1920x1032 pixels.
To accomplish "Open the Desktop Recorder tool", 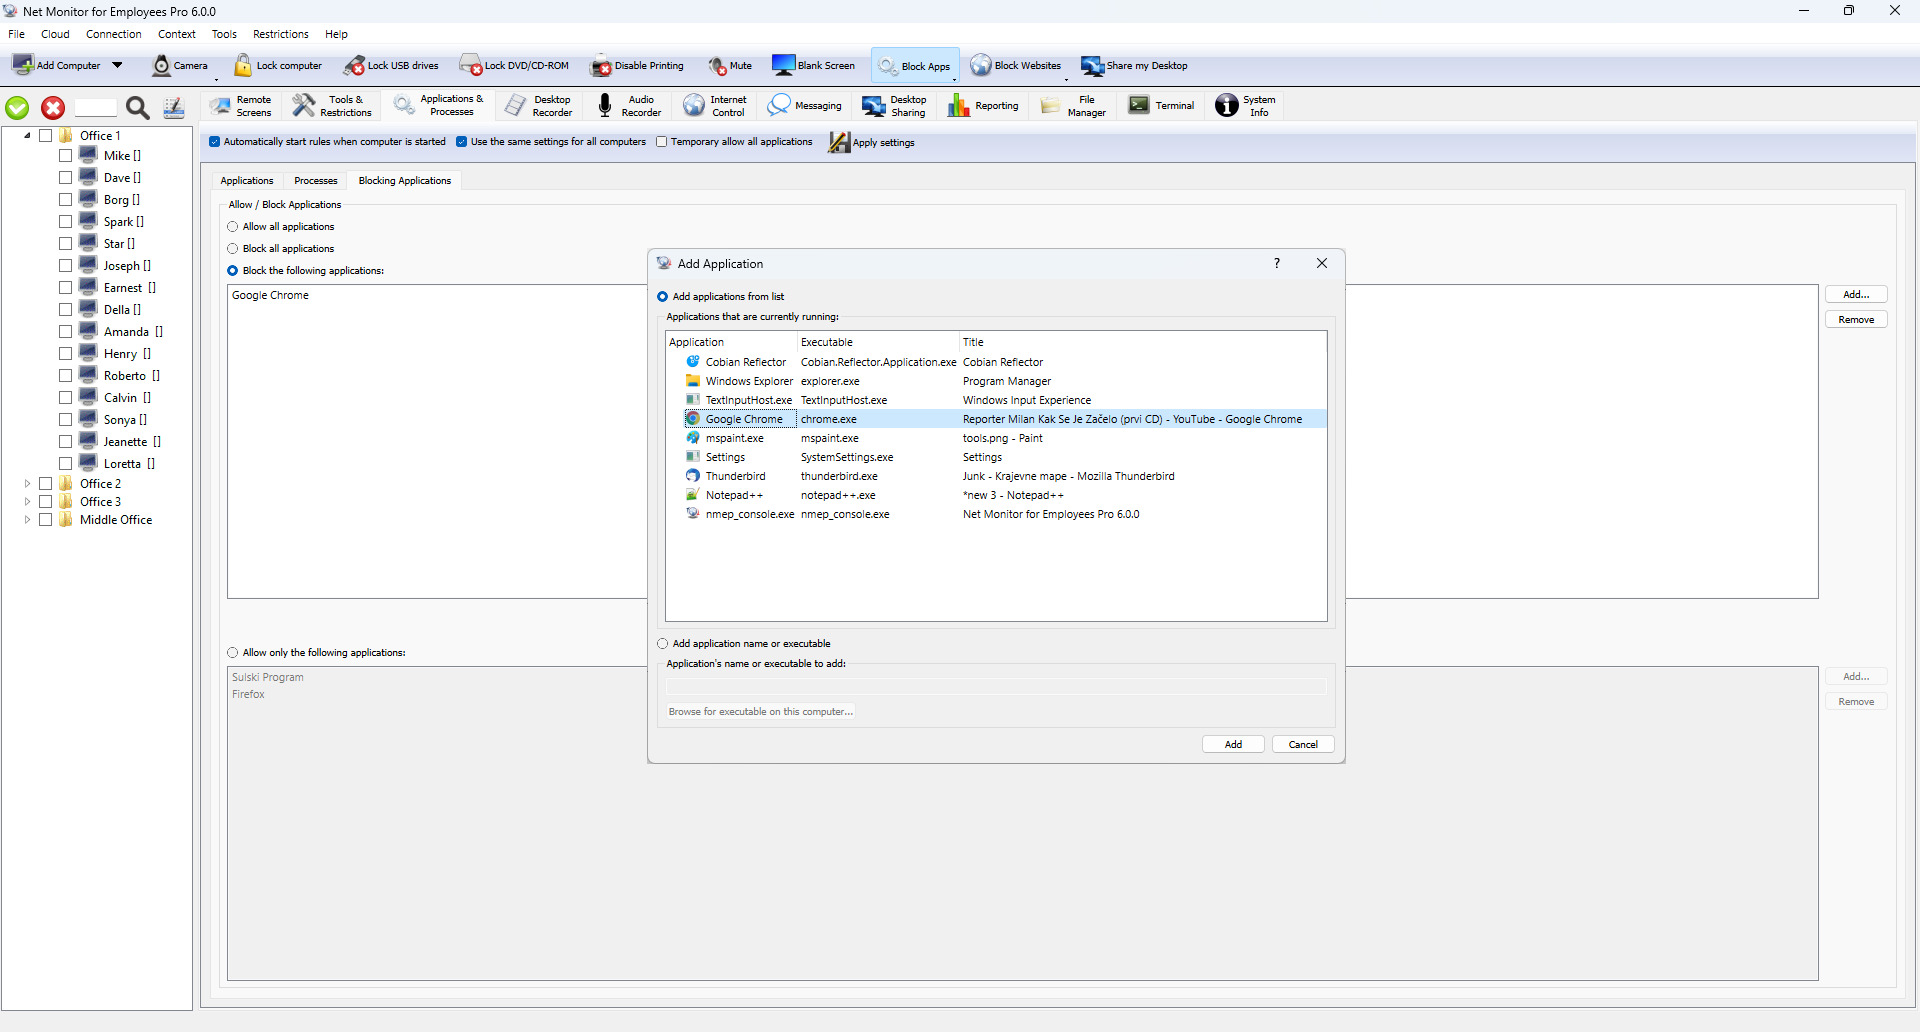I will 516,106.
